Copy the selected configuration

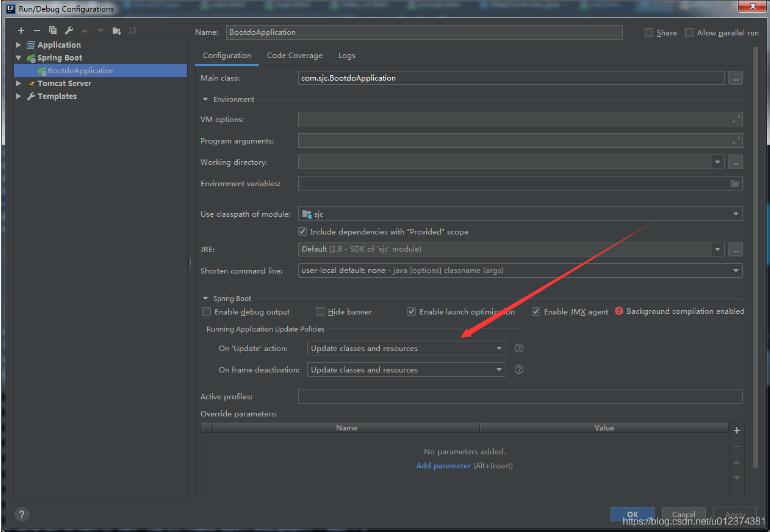tap(53, 31)
